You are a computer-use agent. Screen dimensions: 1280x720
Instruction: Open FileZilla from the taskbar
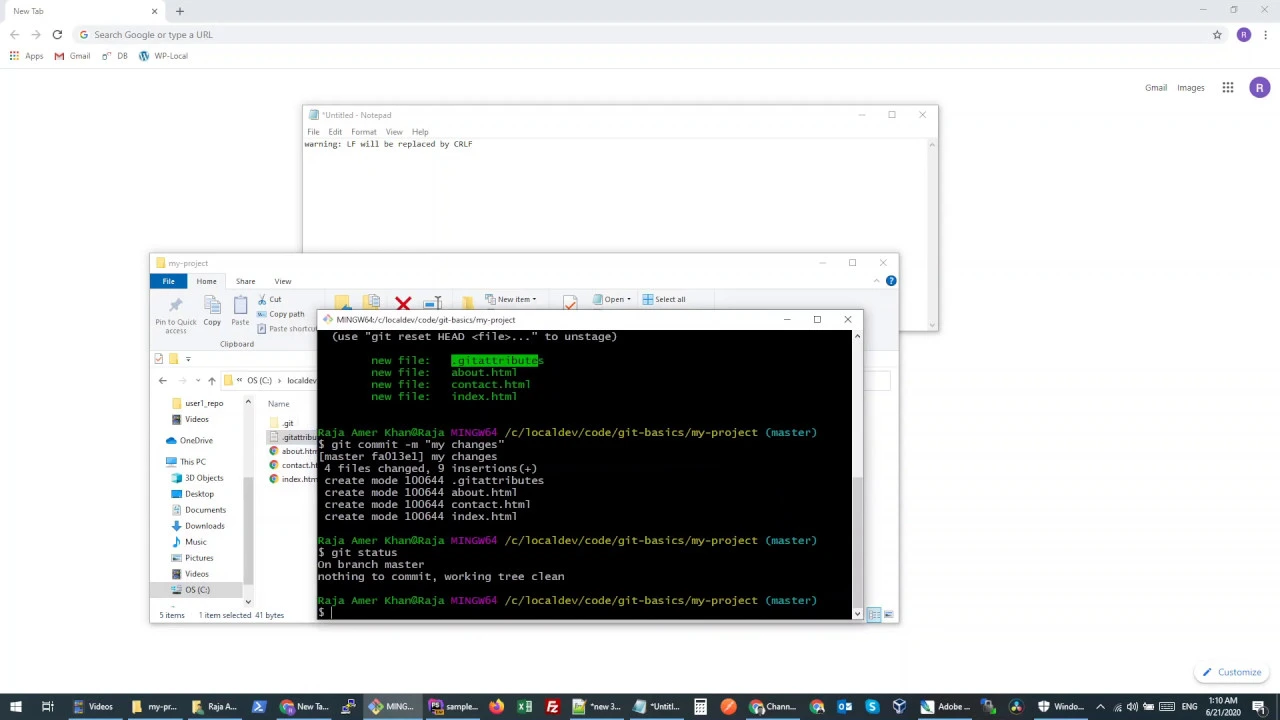pyautogui.click(x=552, y=707)
